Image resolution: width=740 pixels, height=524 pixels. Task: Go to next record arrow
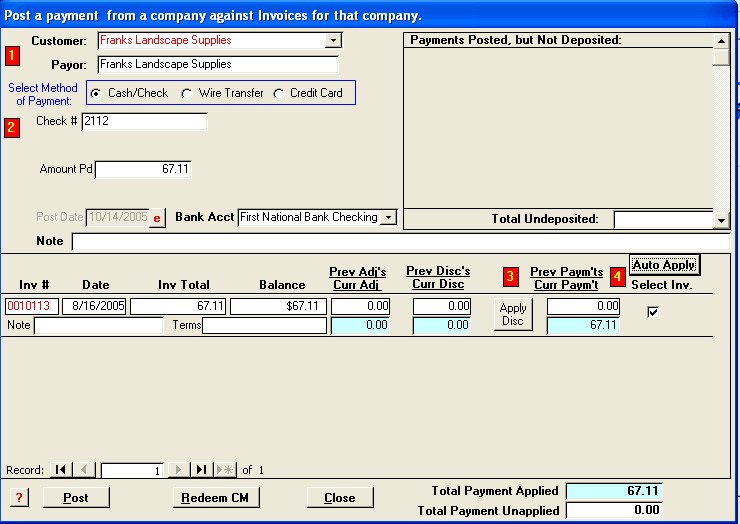(x=179, y=470)
